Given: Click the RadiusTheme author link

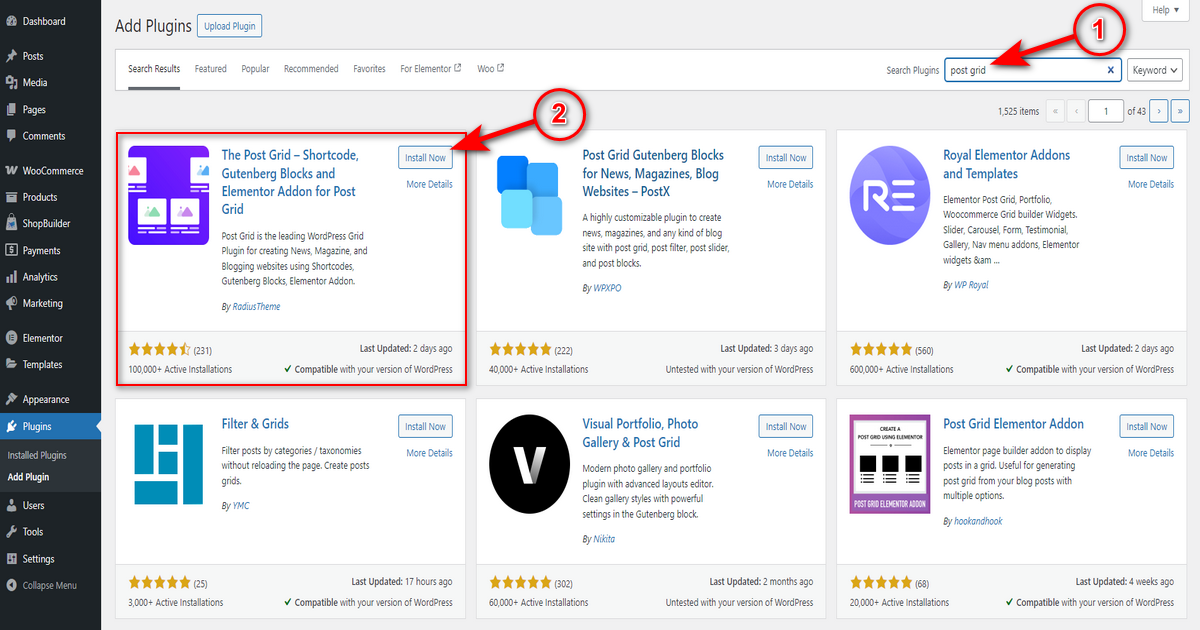Looking at the screenshot, I should coord(255,307).
